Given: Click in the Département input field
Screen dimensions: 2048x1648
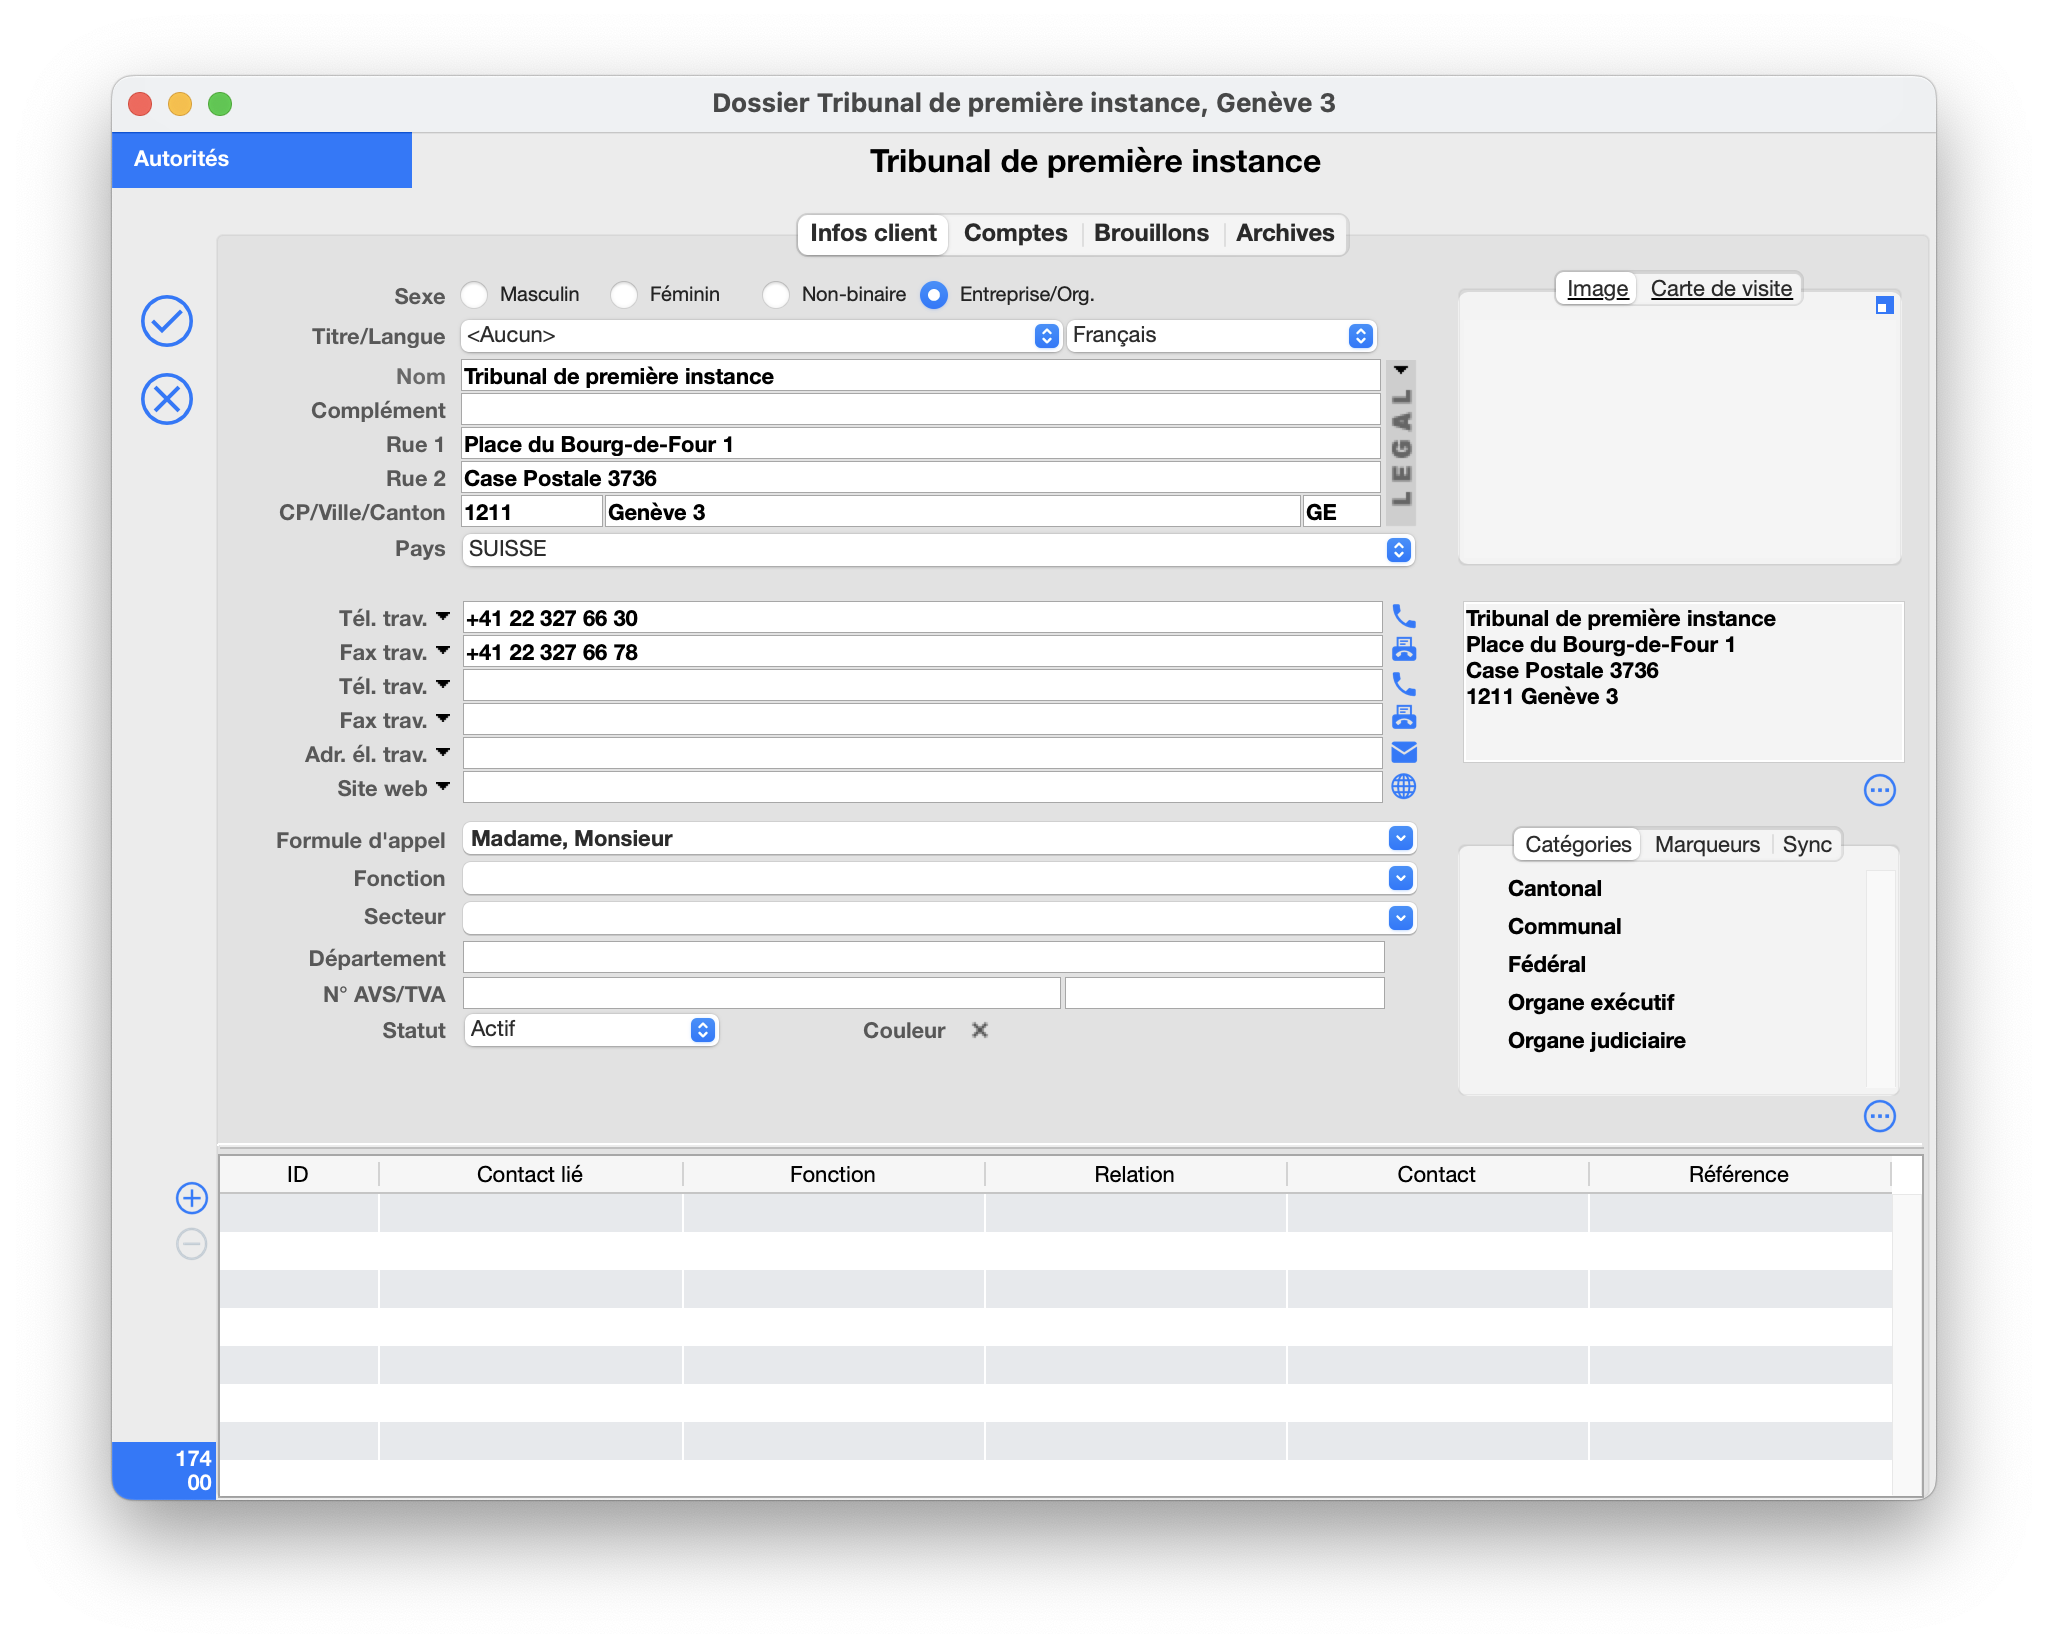Looking at the screenshot, I should pos(924,958).
